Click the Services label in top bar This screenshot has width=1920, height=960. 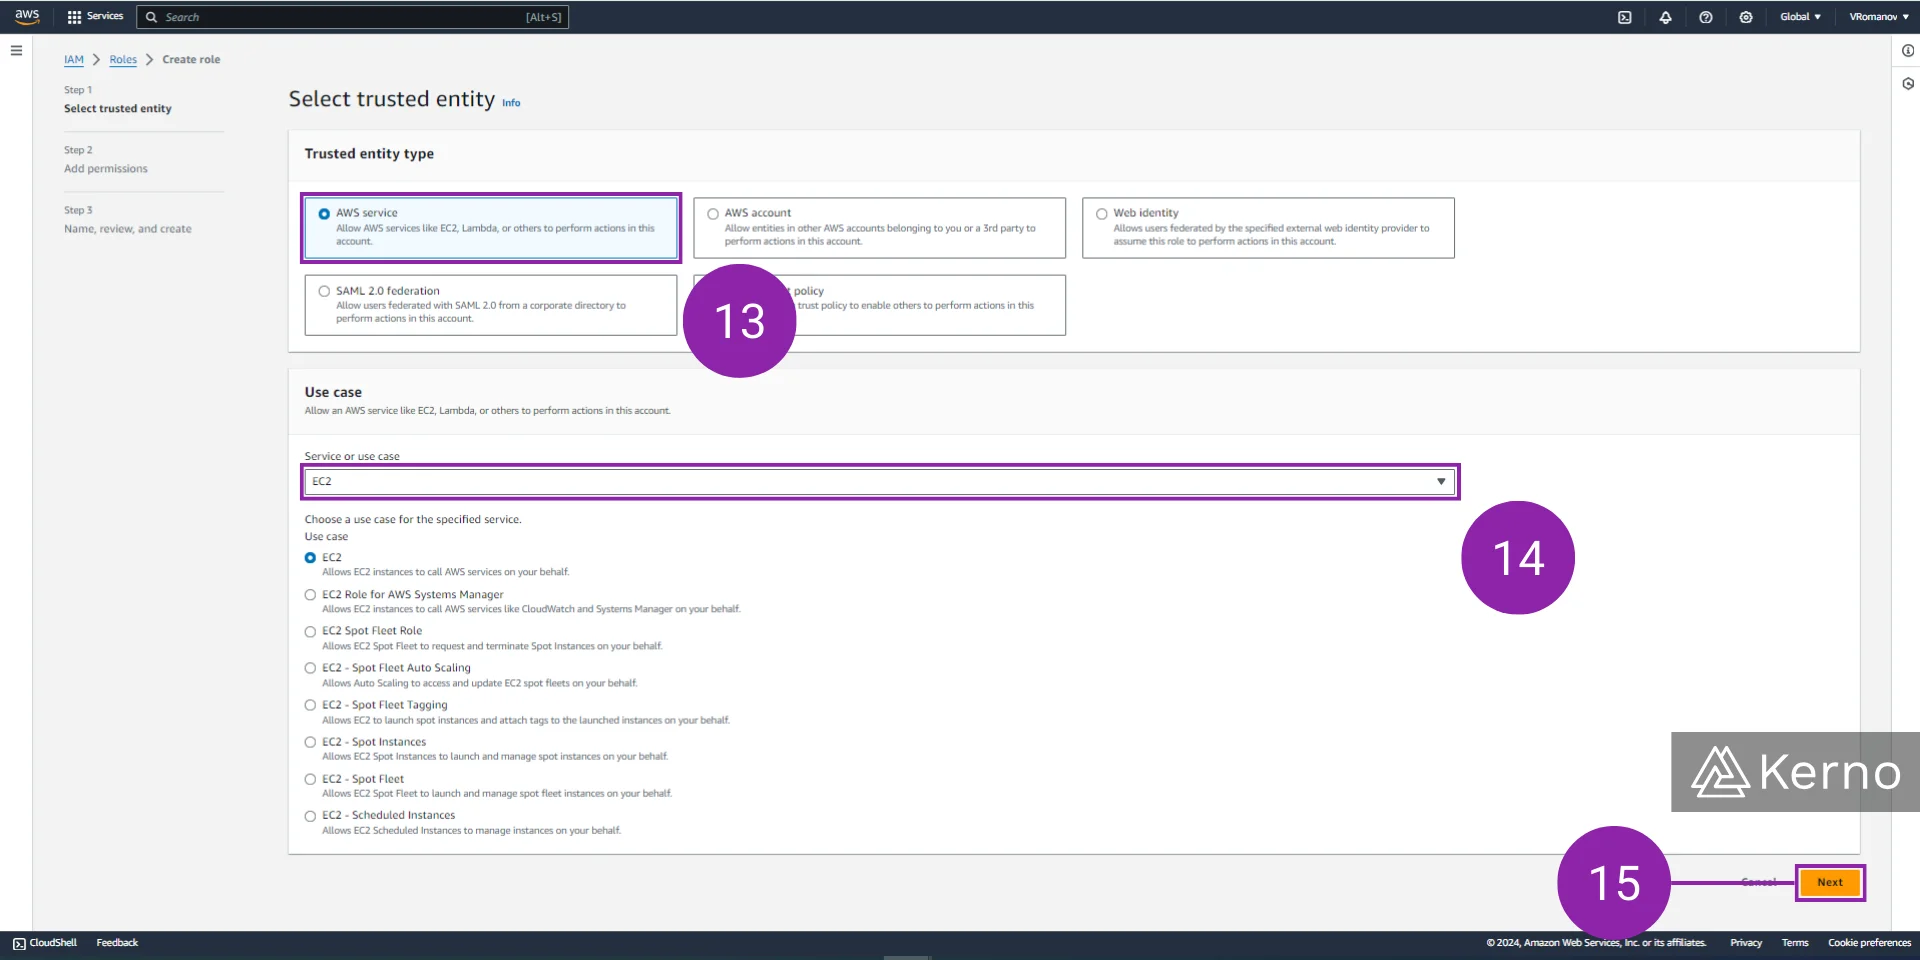pyautogui.click(x=105, y=17)
